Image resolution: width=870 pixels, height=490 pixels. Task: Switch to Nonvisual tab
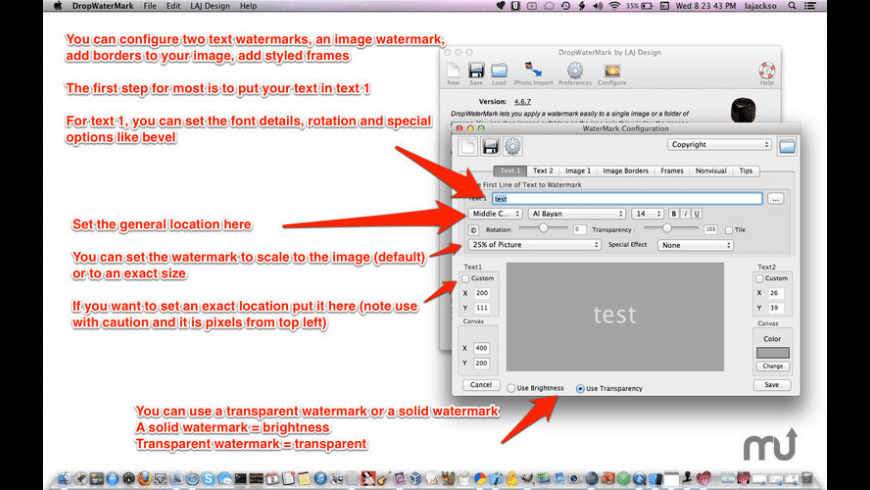click(x=711, y=171)
